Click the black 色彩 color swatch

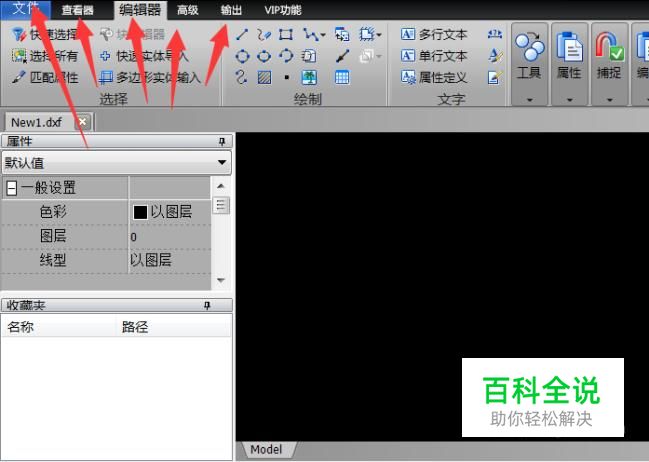coord(140,212)
